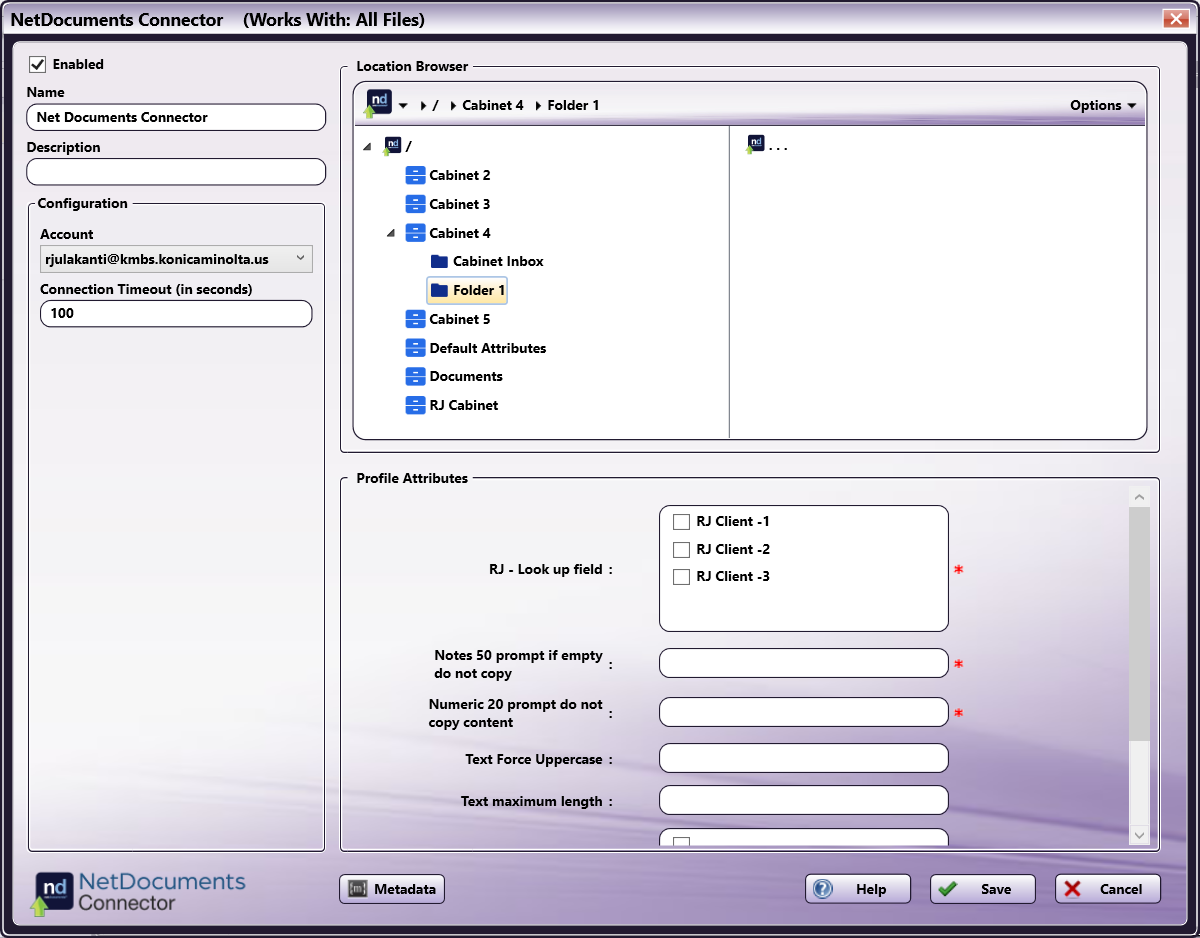Click the Profile Attributes scroll up arrow
Image resolution: width=1200 pixels, height=938 pixels.
pyautogui.click(x=1139, y=496)
